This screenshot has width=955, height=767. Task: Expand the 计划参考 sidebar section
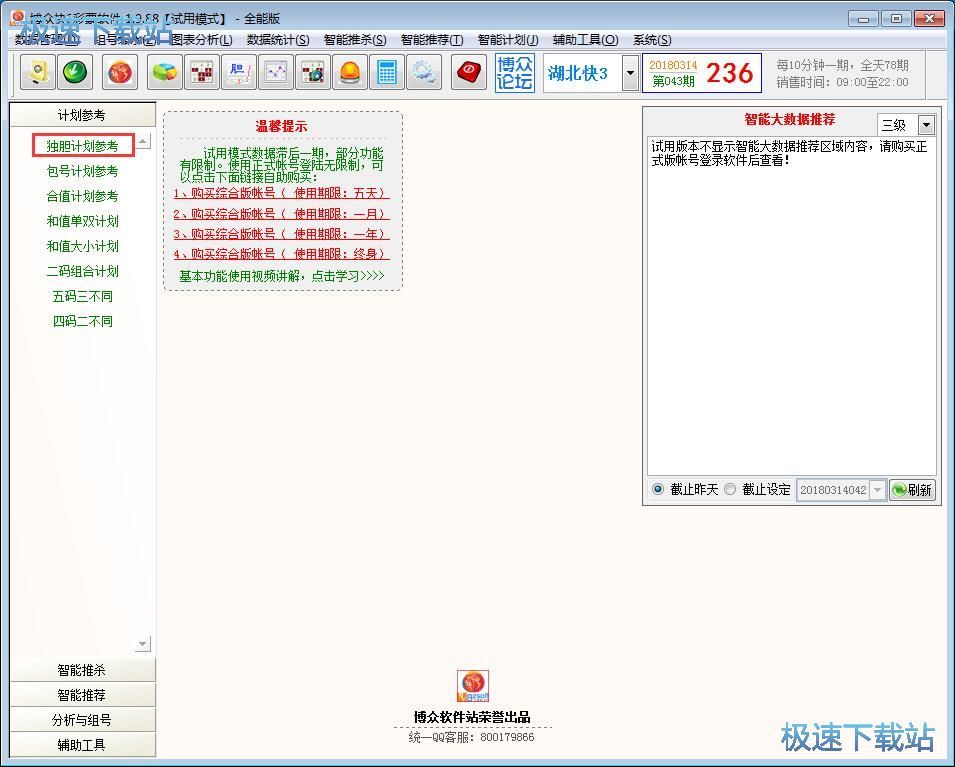(x=82, y=115)
